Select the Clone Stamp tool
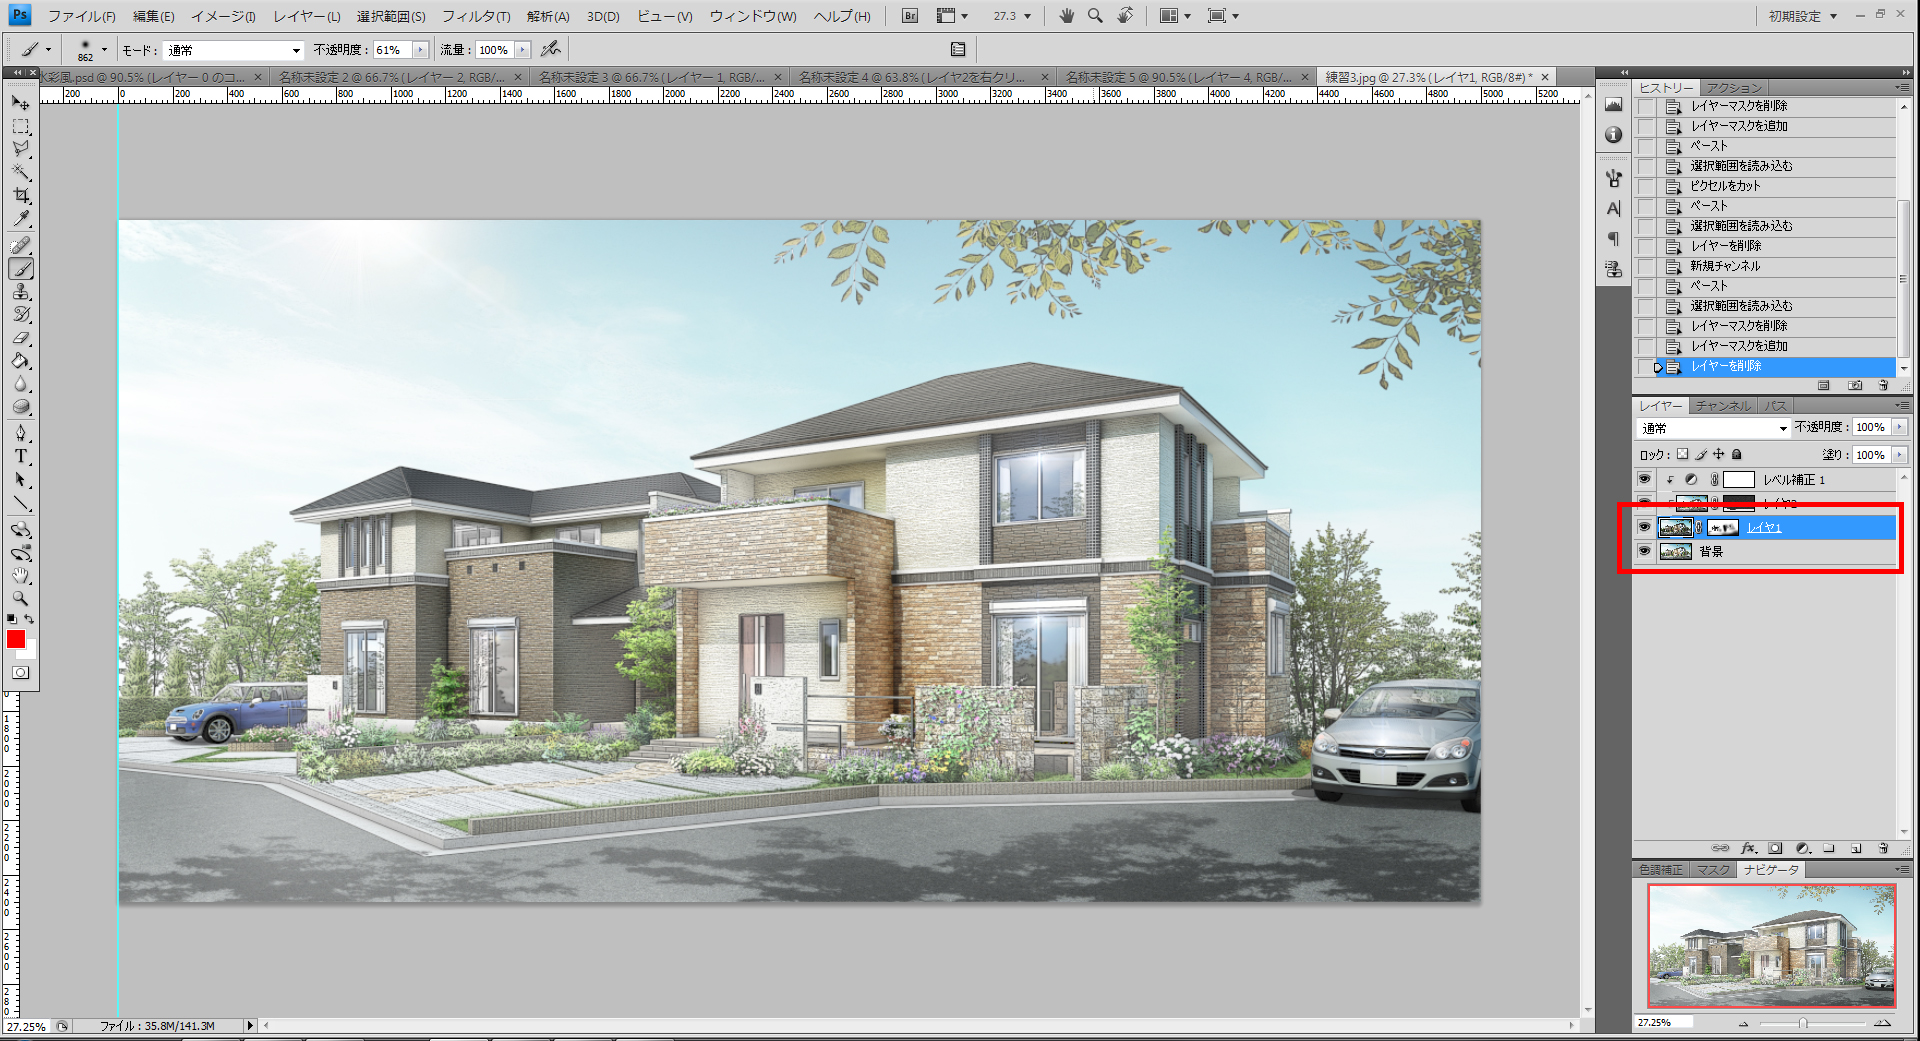 coord(21,292)
